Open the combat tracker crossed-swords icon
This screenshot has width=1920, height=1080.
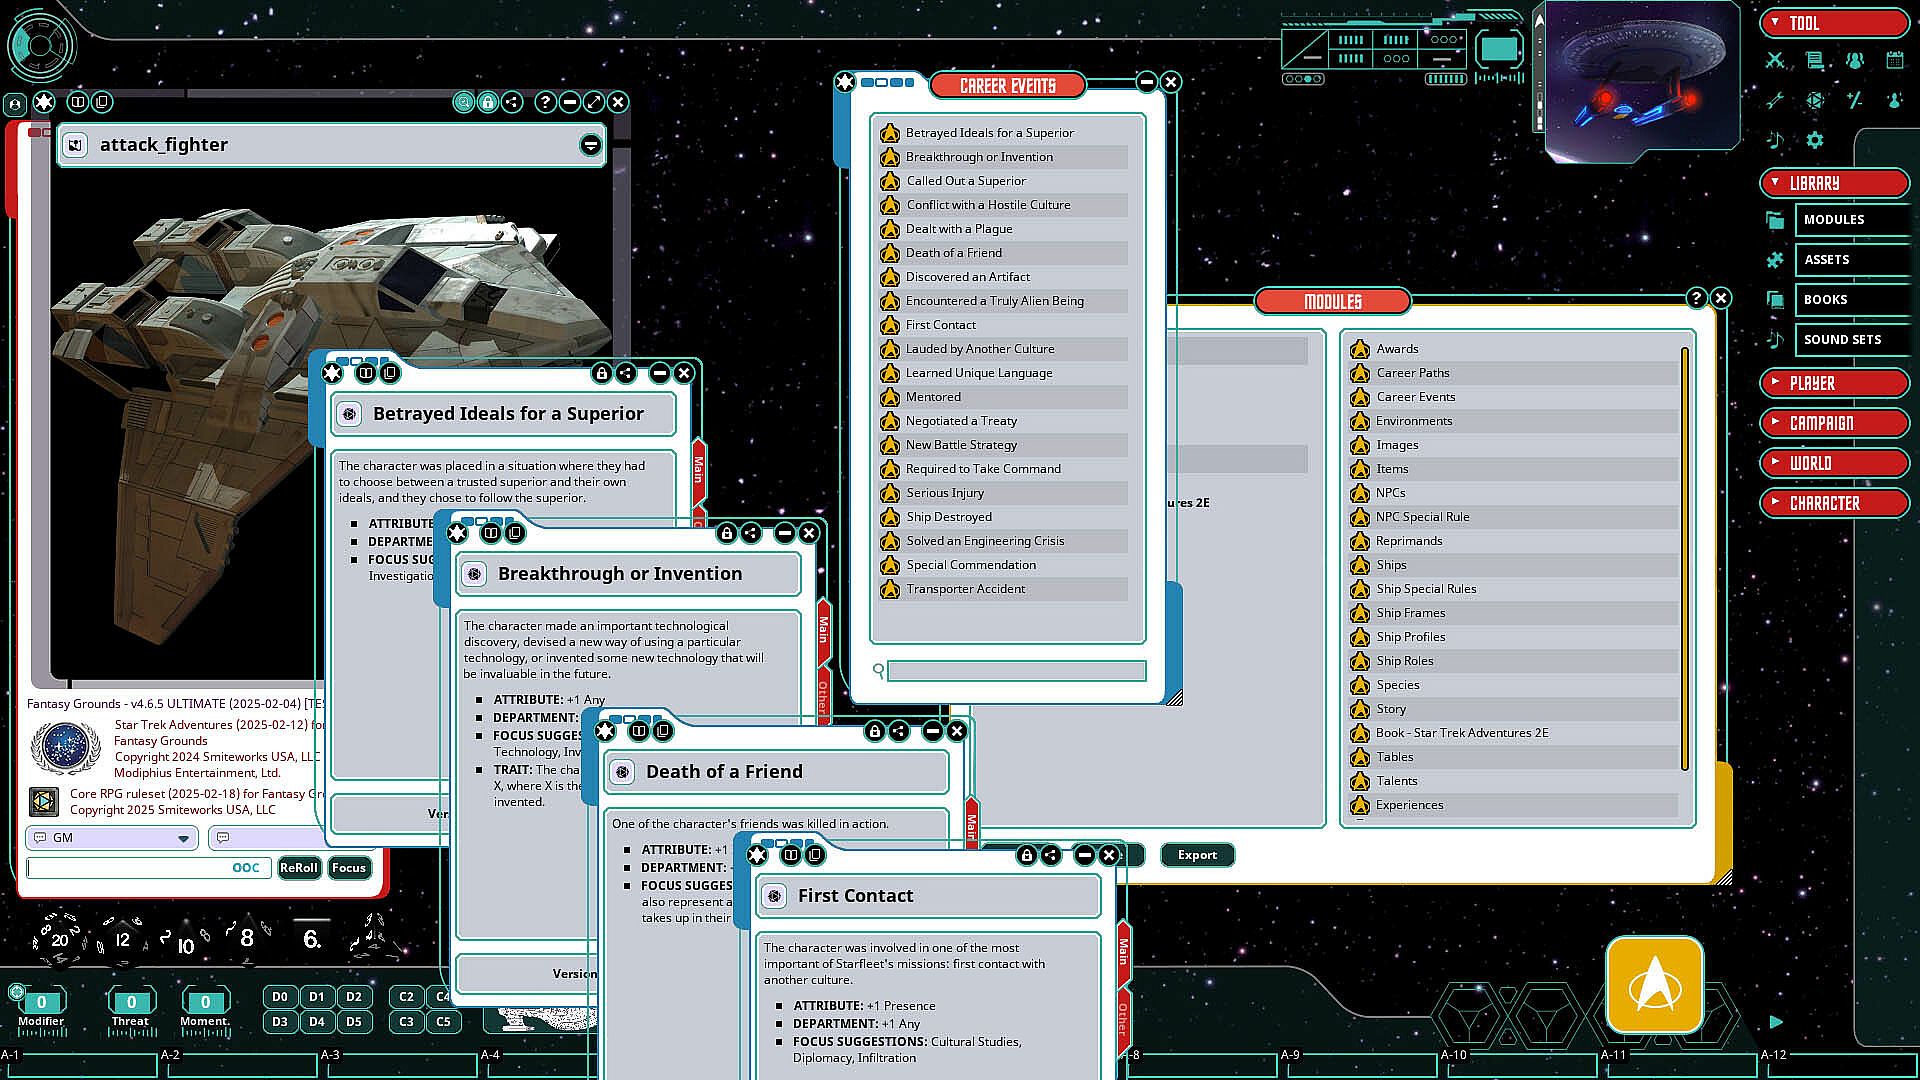(x=1775, y=61)
